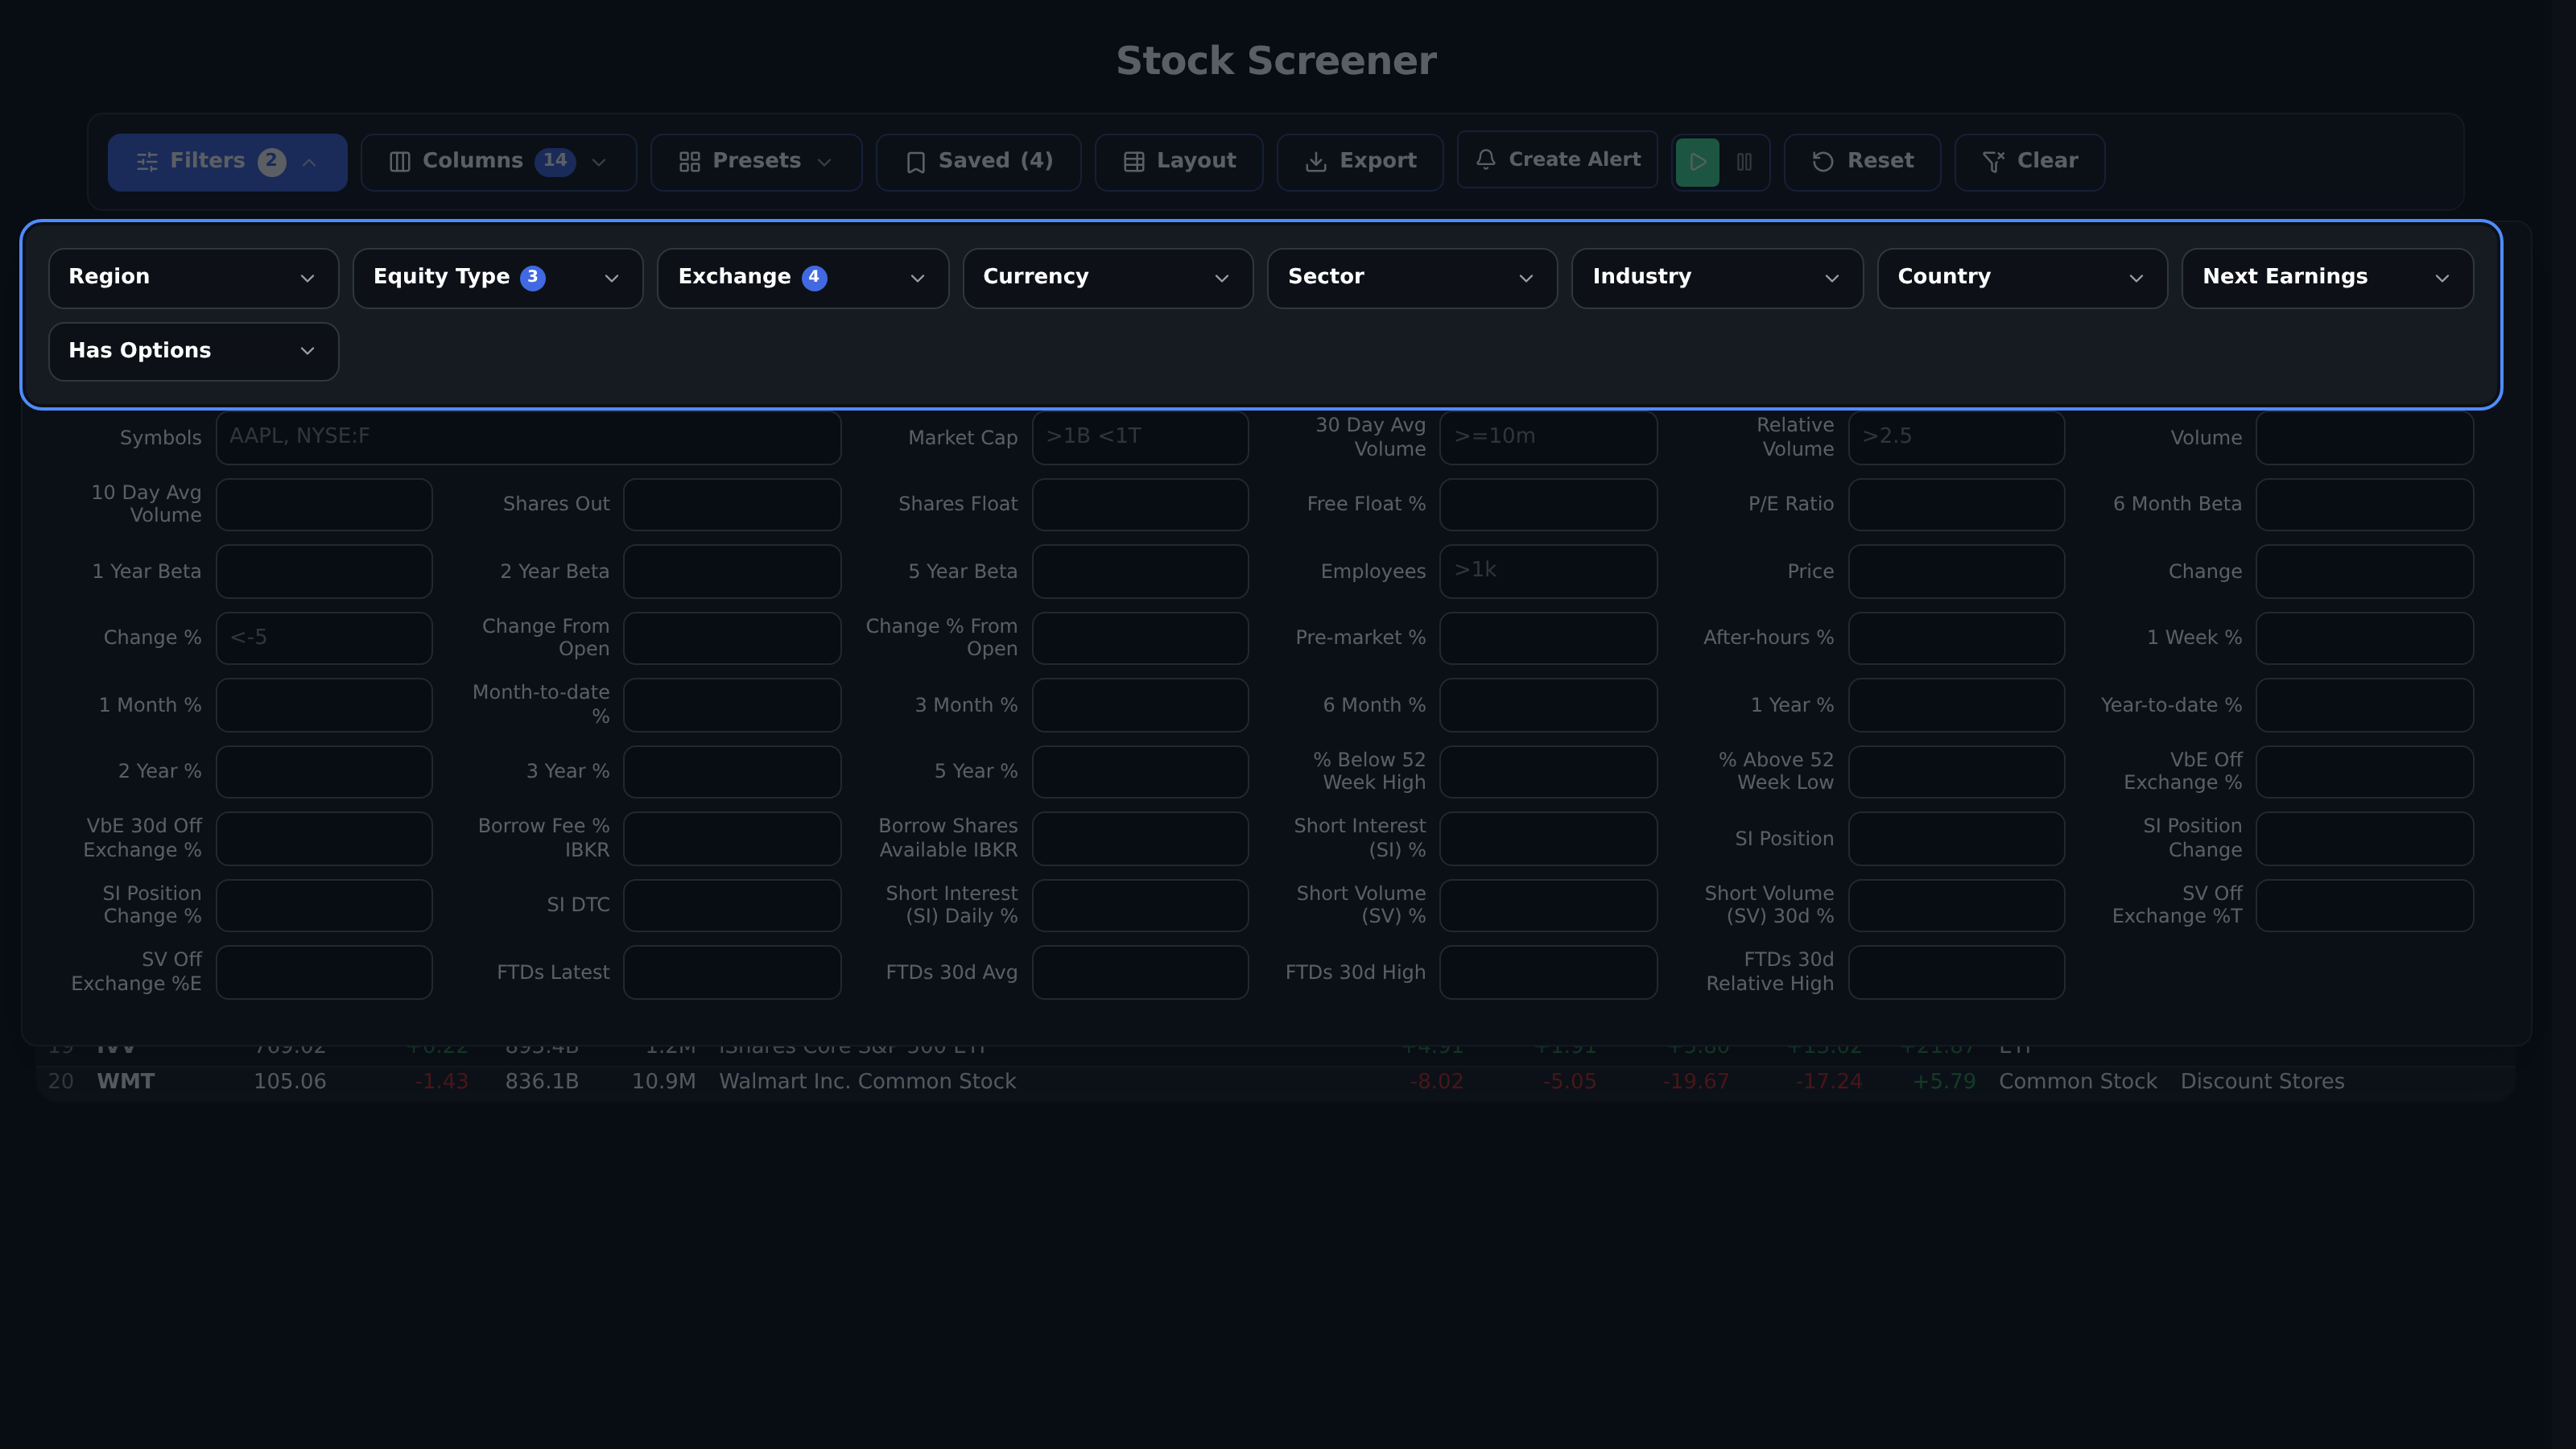The width and height of the screenshot is (2576, 1449).
Task: Click the Relative Volume input field
Action: [x=1956, y=438]
